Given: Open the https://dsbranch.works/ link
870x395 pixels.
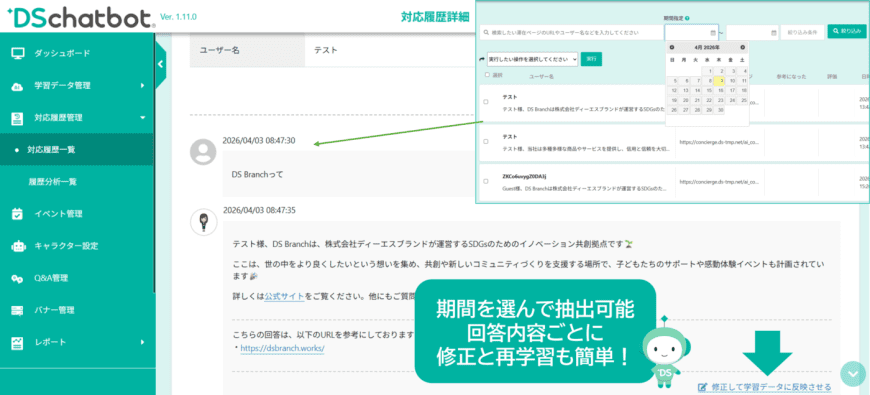Looking at the screenshot, I should tap(282, 348).
